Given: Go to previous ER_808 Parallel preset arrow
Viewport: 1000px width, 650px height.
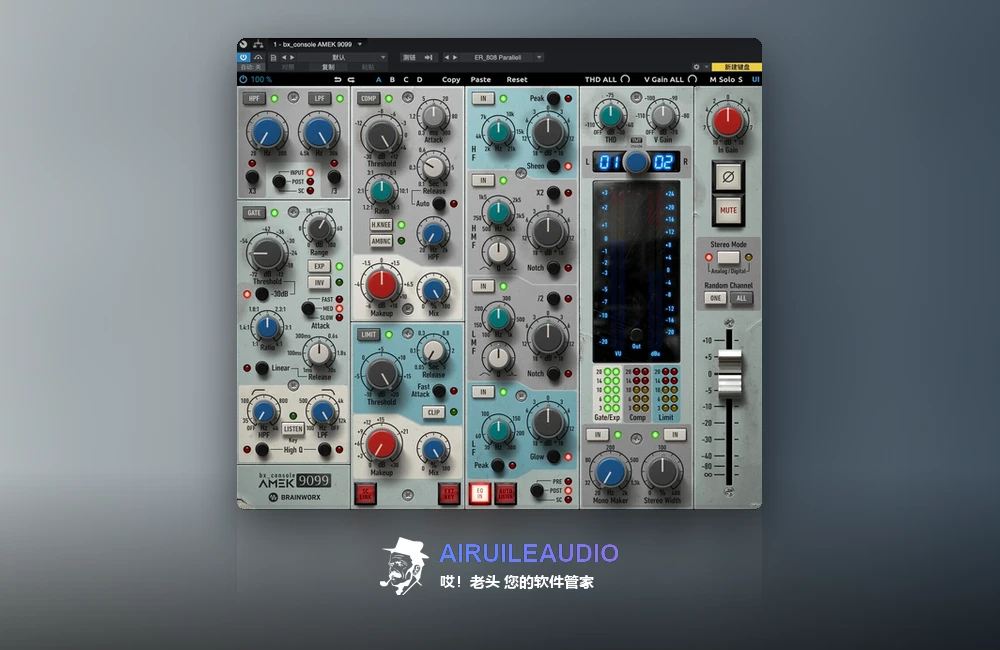Looking at the screenshot, I should (446, 57).
